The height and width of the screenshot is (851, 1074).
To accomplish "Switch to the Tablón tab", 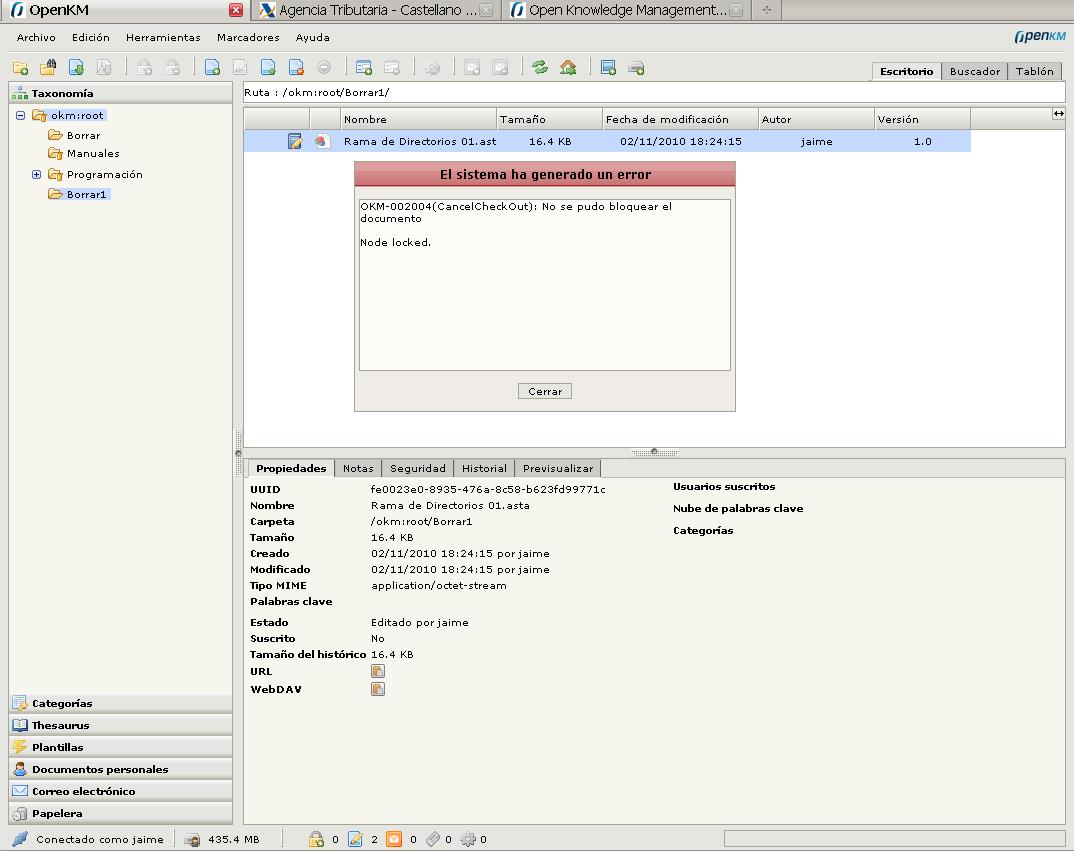I will pos(1034,71).
